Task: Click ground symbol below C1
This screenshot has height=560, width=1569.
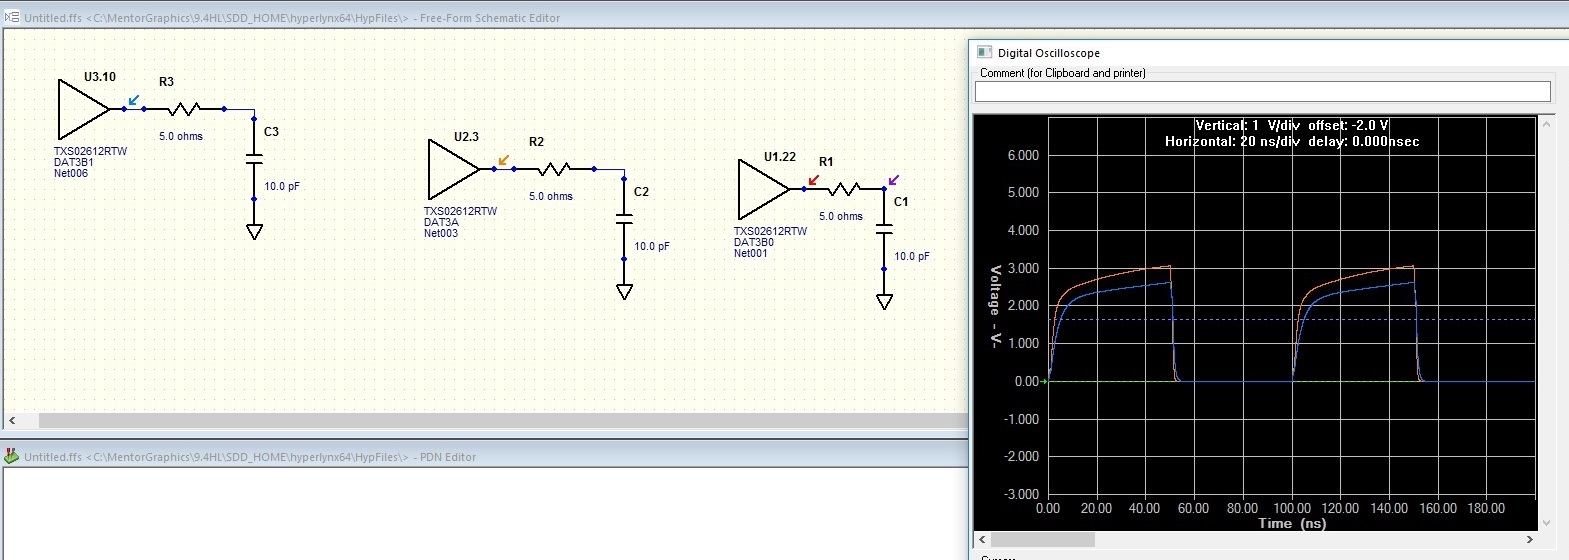Action: pyautogui.click(x=884, y=301)
